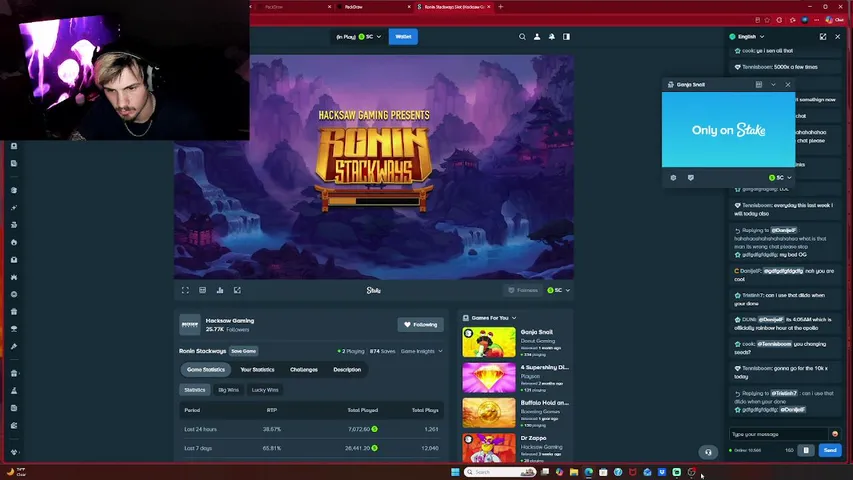The height and width of the screenshot is (480, 853).
Task: Click the Save Game button
Action: point(244,351)
